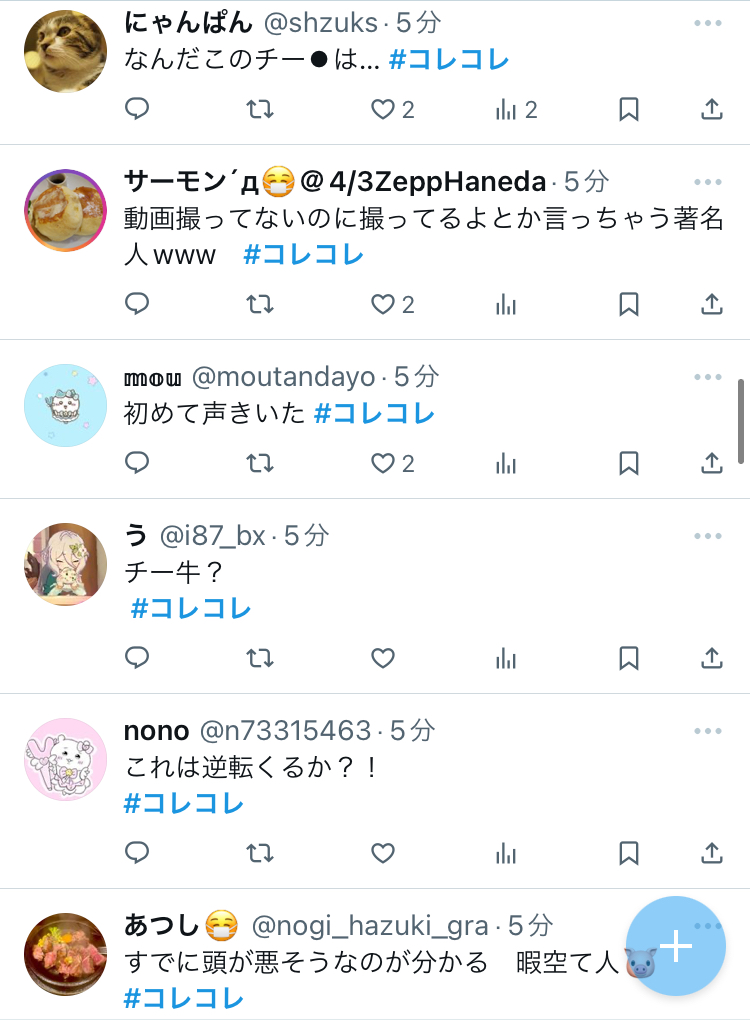Tap the compose new tweet button
Image resolution: width=750 pixels, height=1020 pixels.
(x=676, y=946)
